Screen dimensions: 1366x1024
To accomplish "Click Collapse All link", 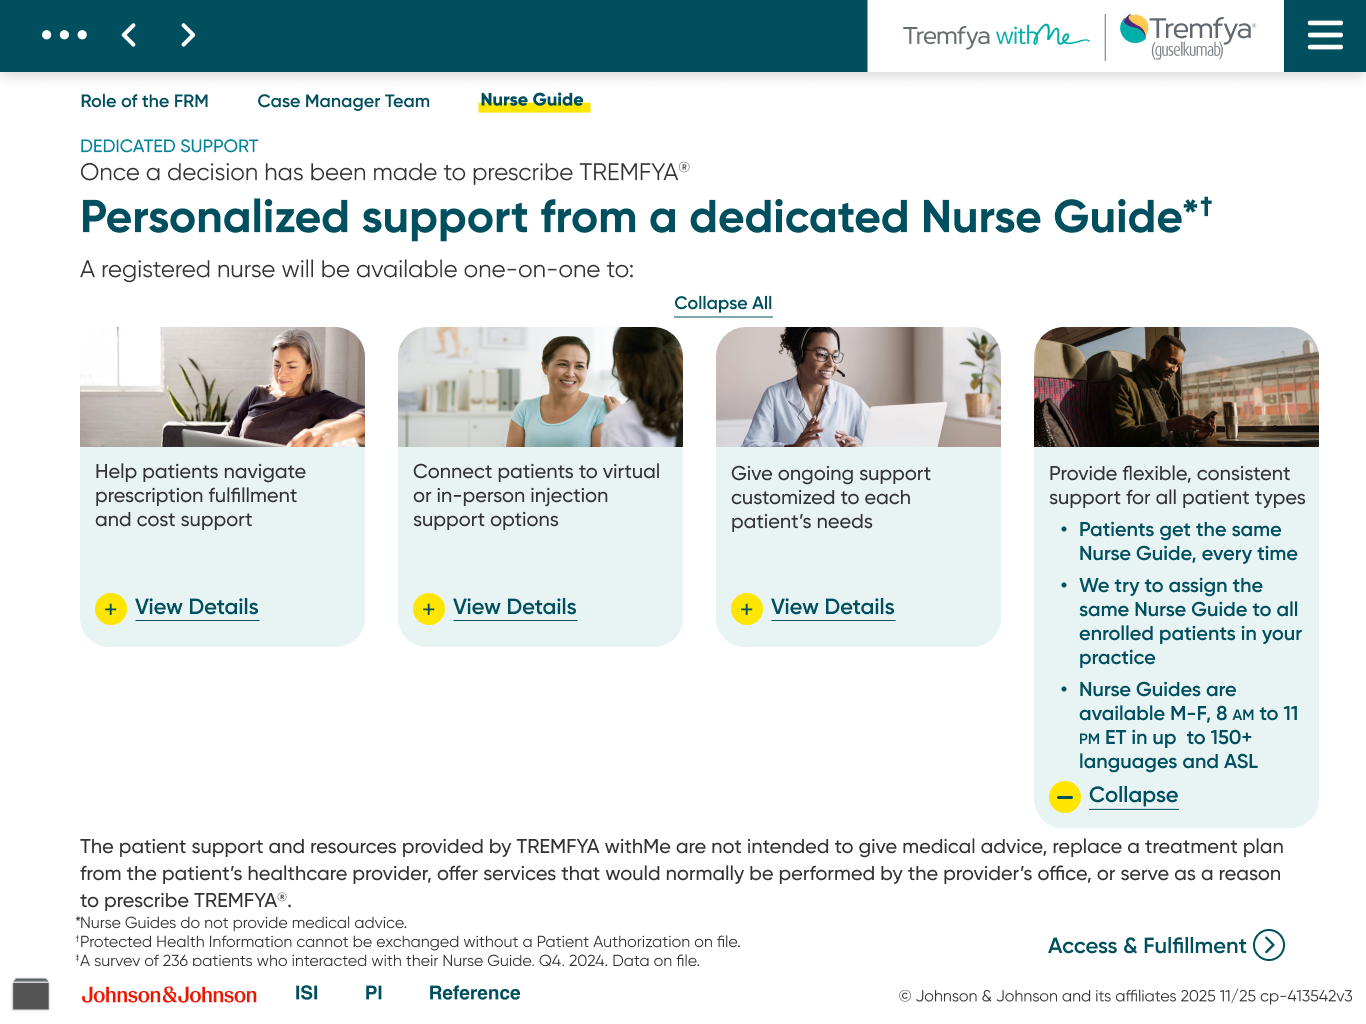I will pos(723,303).
